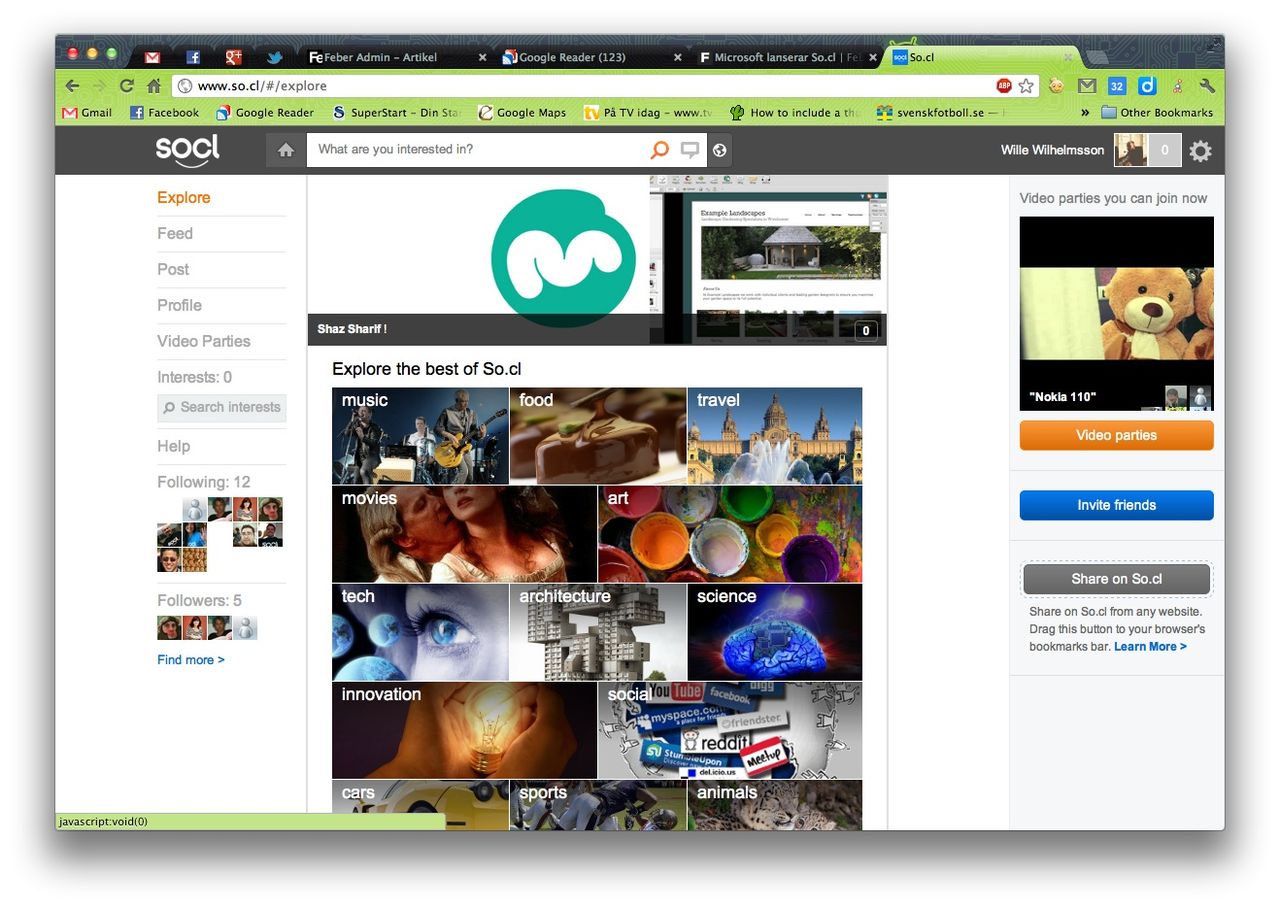The image size is (1280, 907).
Task: Open the comment bubble icon in search bar
Action: (690, 150)
